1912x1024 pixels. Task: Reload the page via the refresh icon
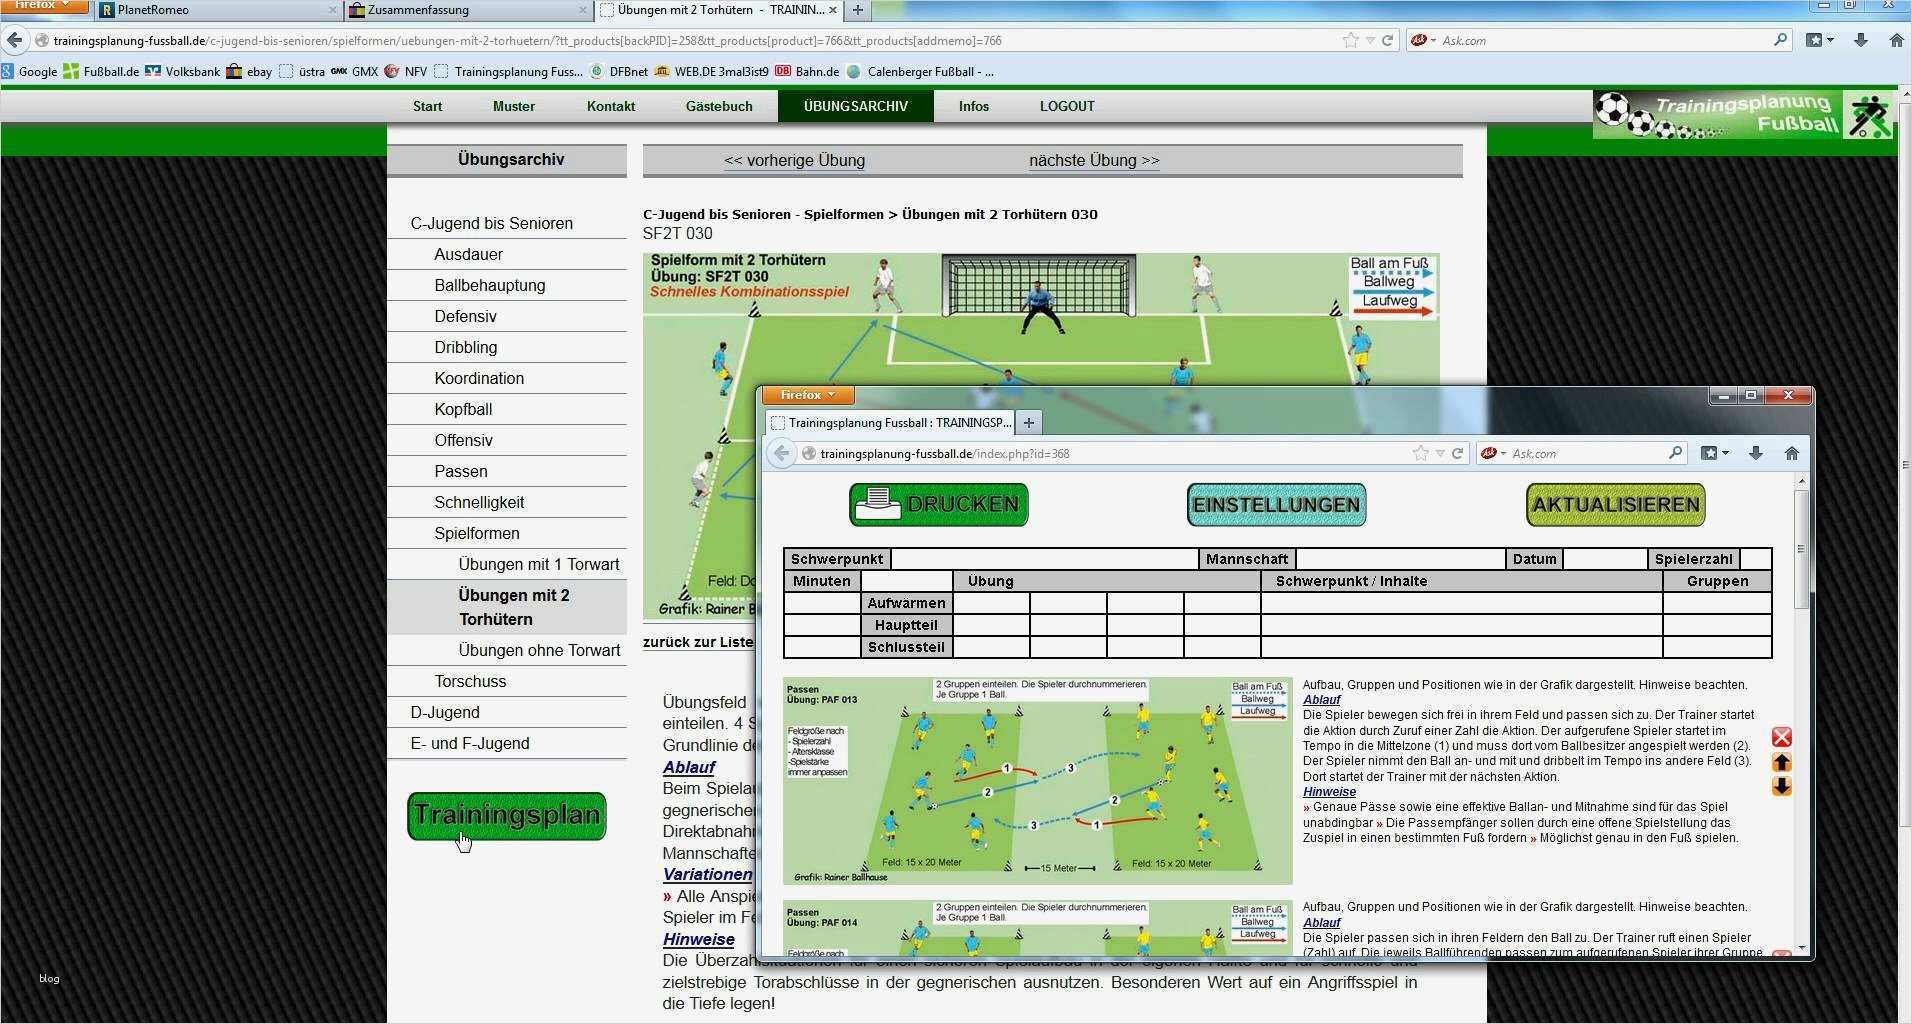1387,40
